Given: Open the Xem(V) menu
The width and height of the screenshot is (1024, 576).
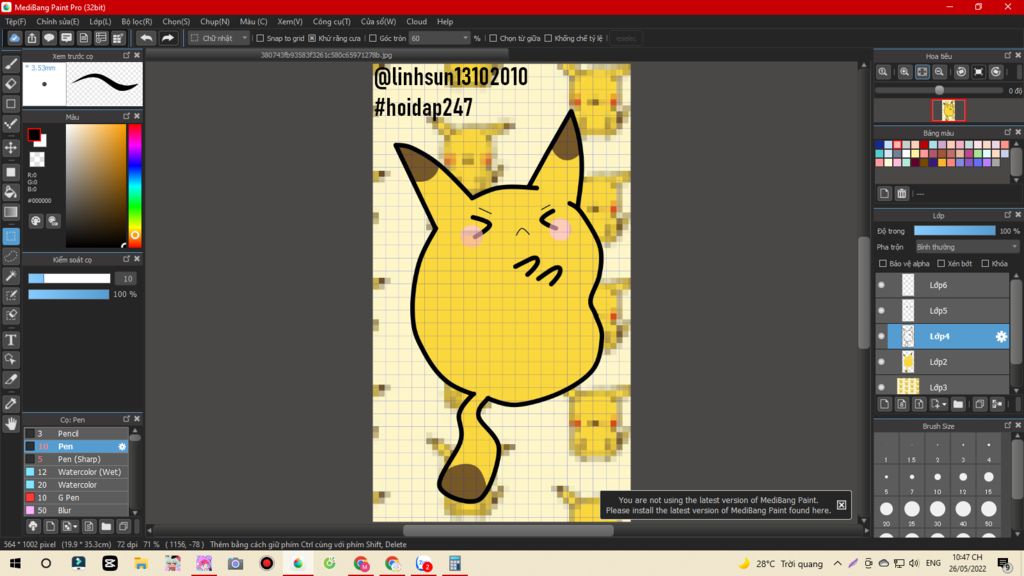Looking at the screenshot, I should (289, 22).
